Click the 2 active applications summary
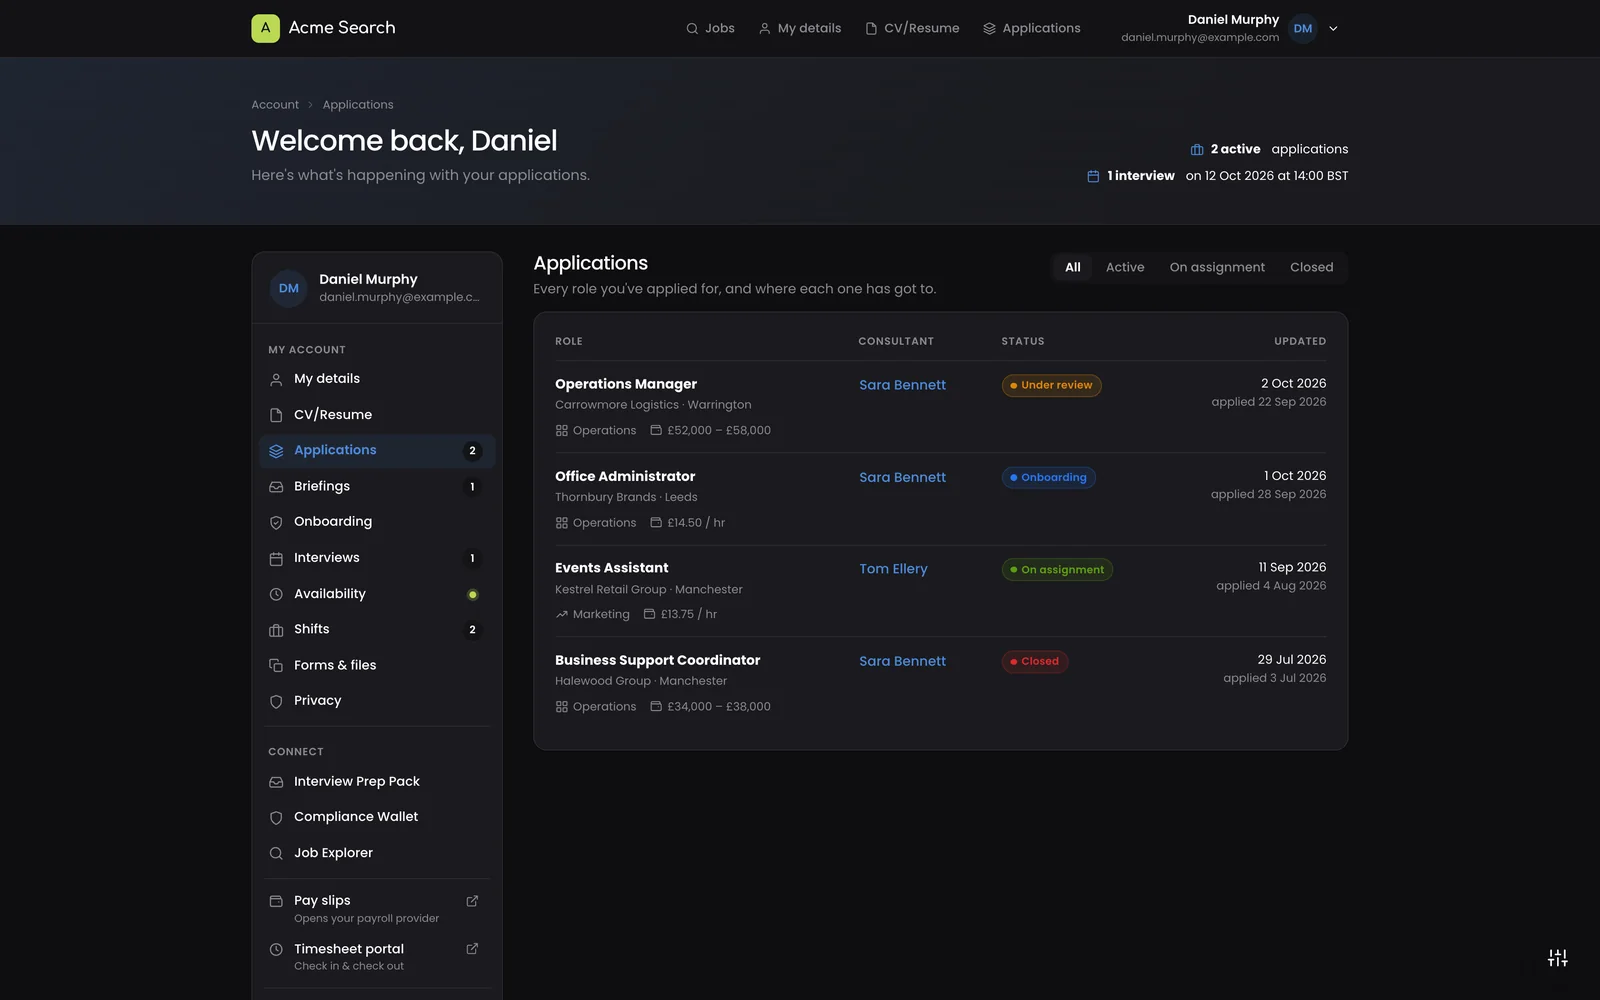Screen dimensions: 1600x1000 (1269, 149)
